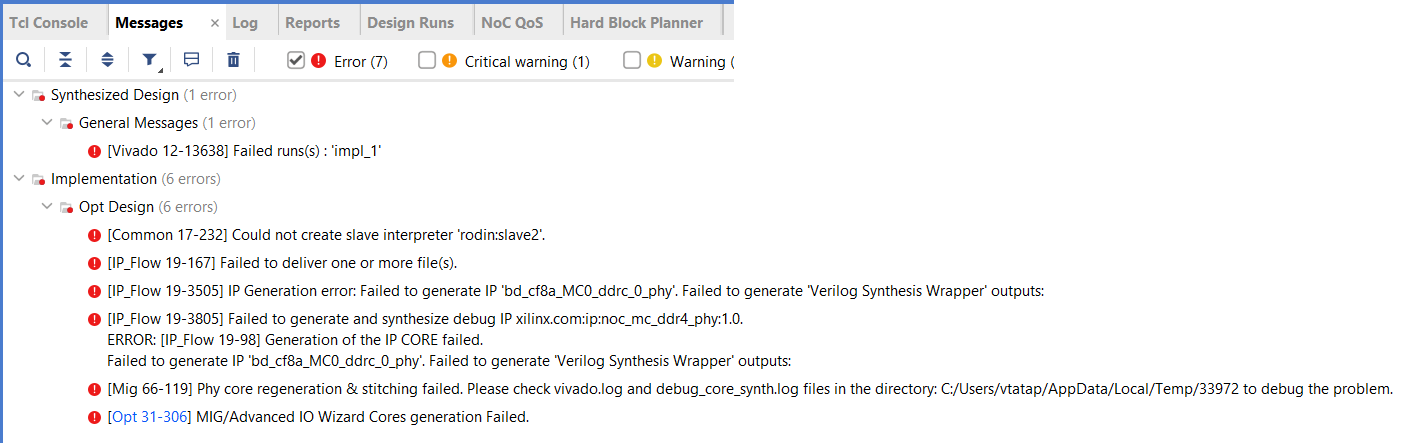Collapse all messages with toolbar icon
The width and height of the screenshot is (1405, 443).
tap(65, 61)
